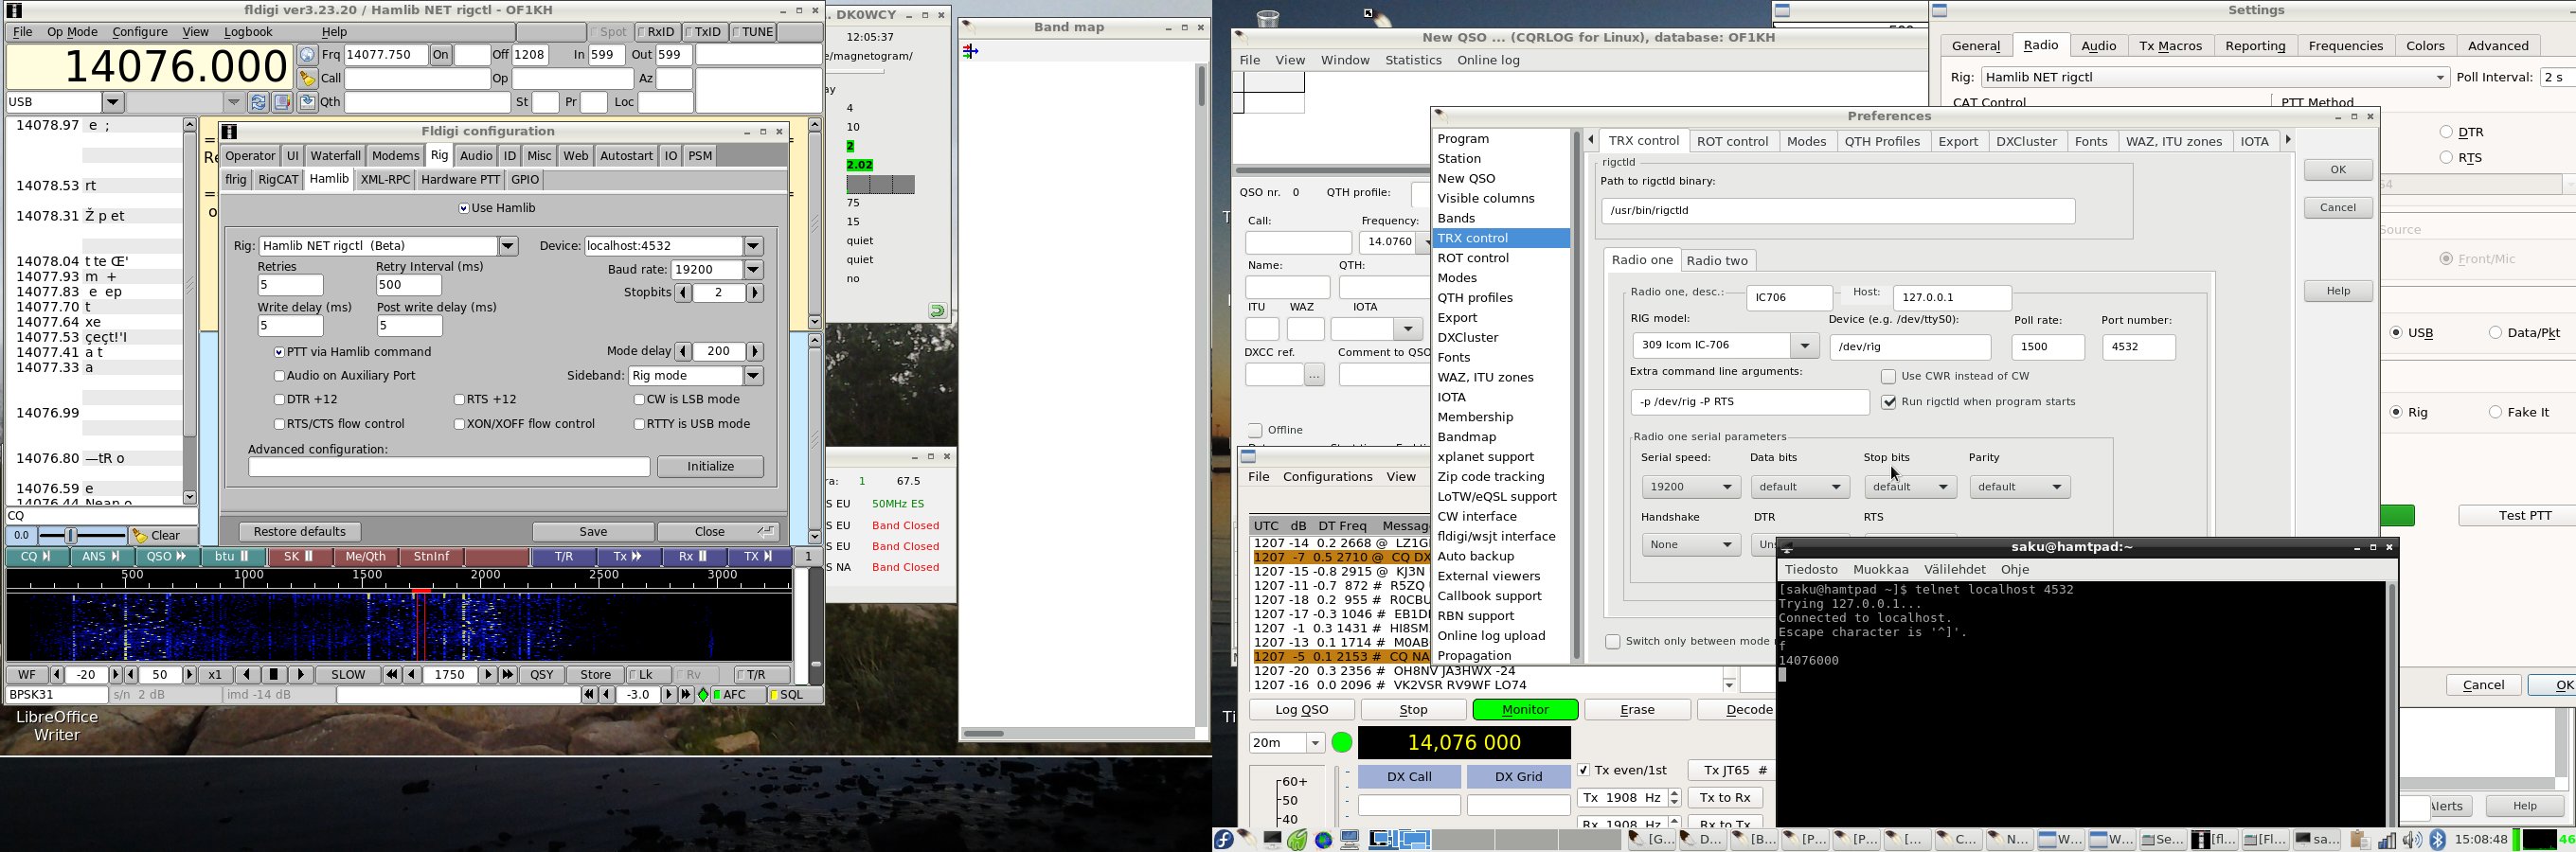Viewport: 2576px width, 852px height.
Task: Click the network signal tray icon
Action: [2387, 840]
